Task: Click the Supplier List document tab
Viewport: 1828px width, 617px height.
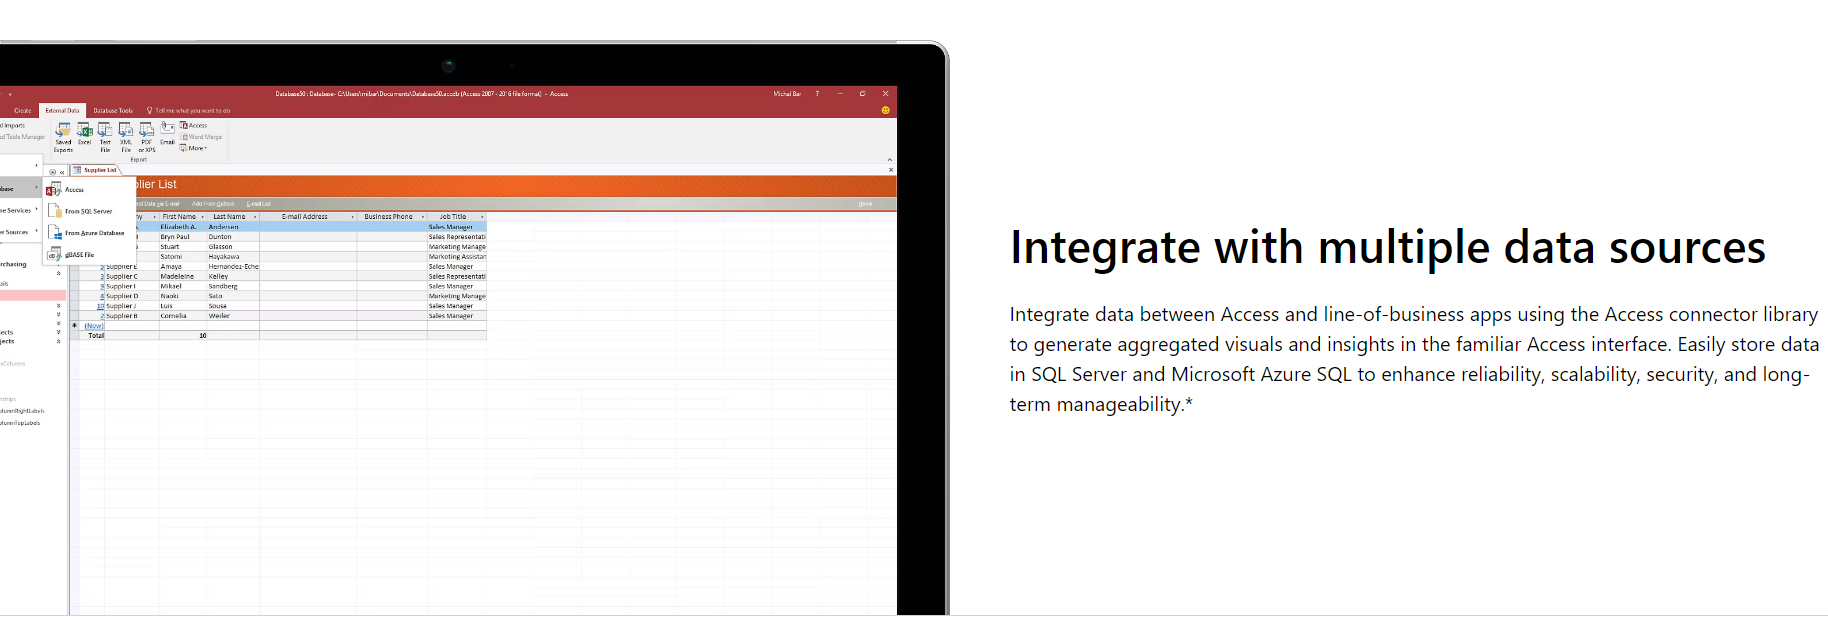Action: (x=97, y=170)
